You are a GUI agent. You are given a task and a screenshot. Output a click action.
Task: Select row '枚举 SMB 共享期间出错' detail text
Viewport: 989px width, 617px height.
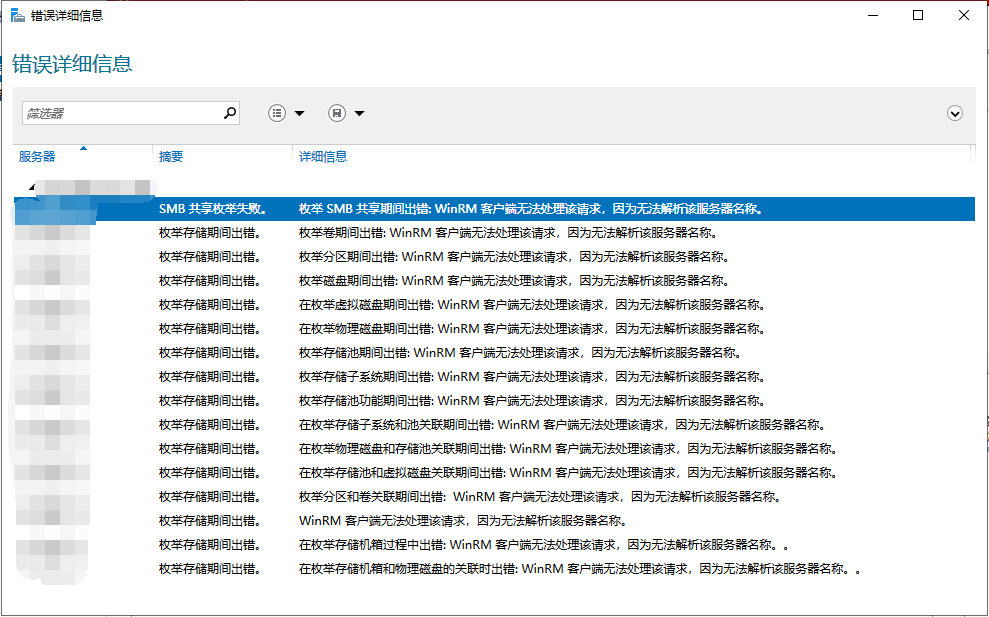(530, 209)
